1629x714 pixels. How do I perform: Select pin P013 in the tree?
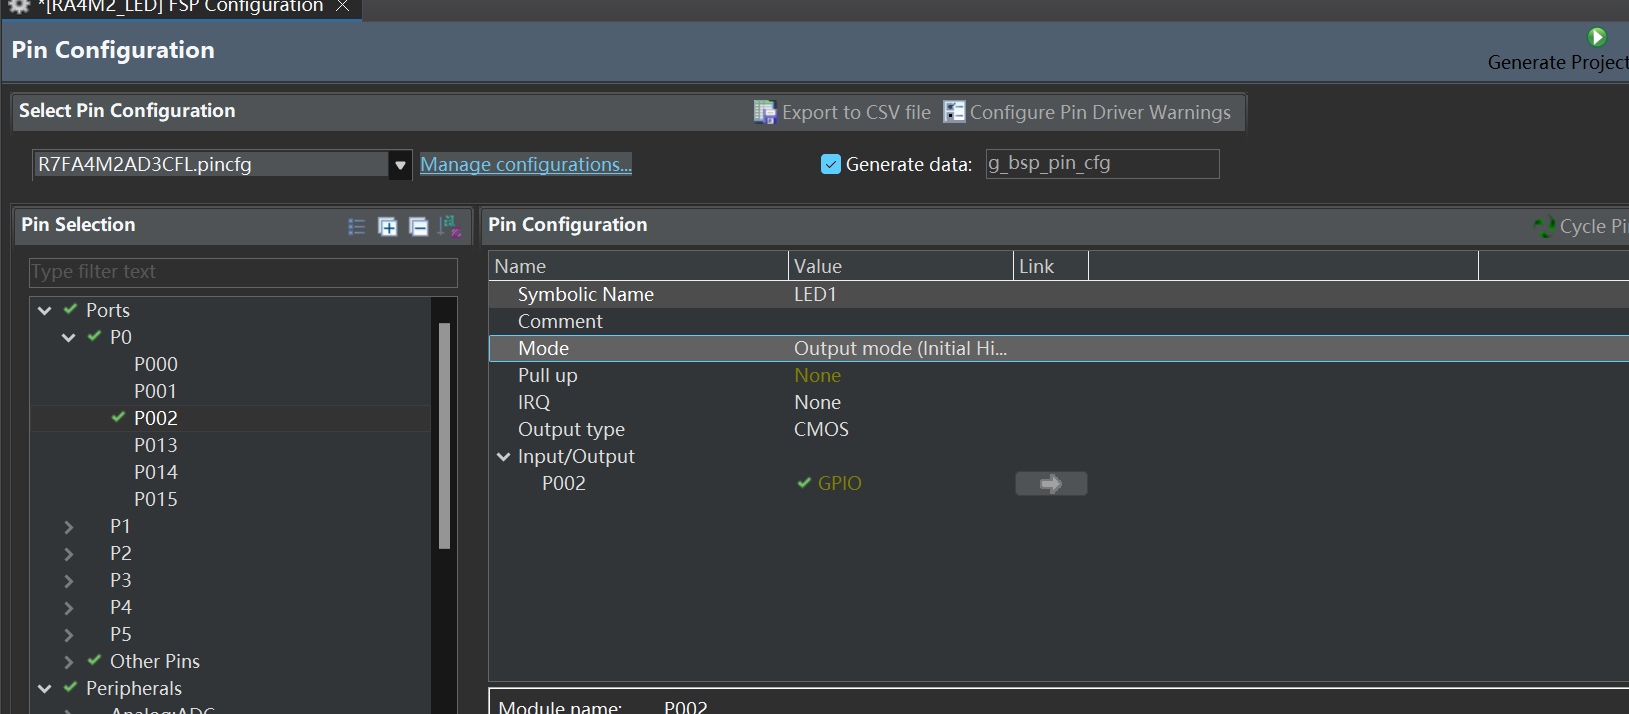156,446
